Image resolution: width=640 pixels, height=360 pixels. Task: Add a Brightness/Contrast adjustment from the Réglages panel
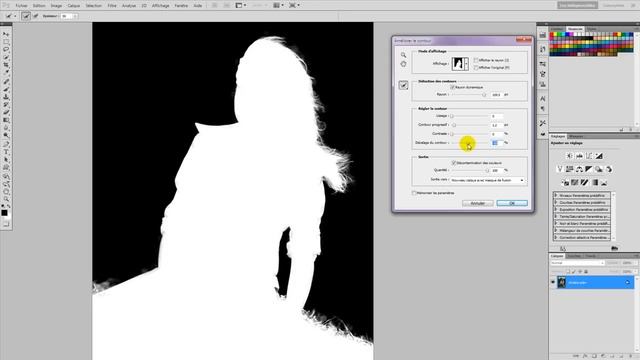pos(569,156)
